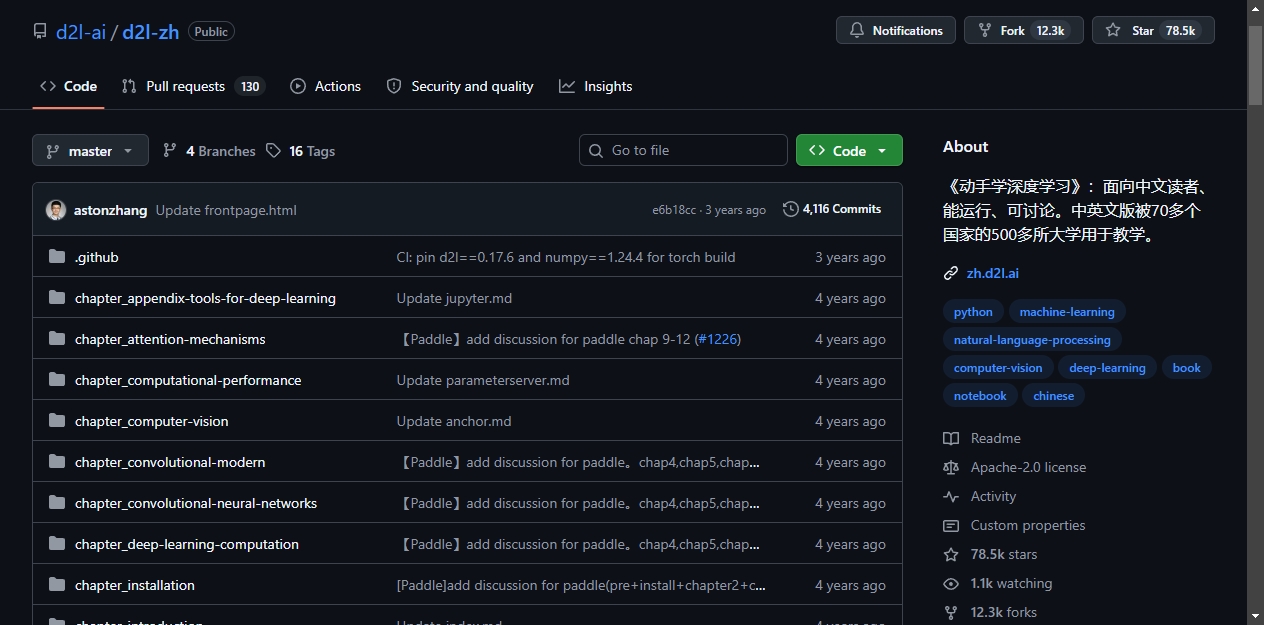The width and height of the screenshot is (1264, 625).
Task: View the 4,116 Commits history
Action: click(832, 209)
